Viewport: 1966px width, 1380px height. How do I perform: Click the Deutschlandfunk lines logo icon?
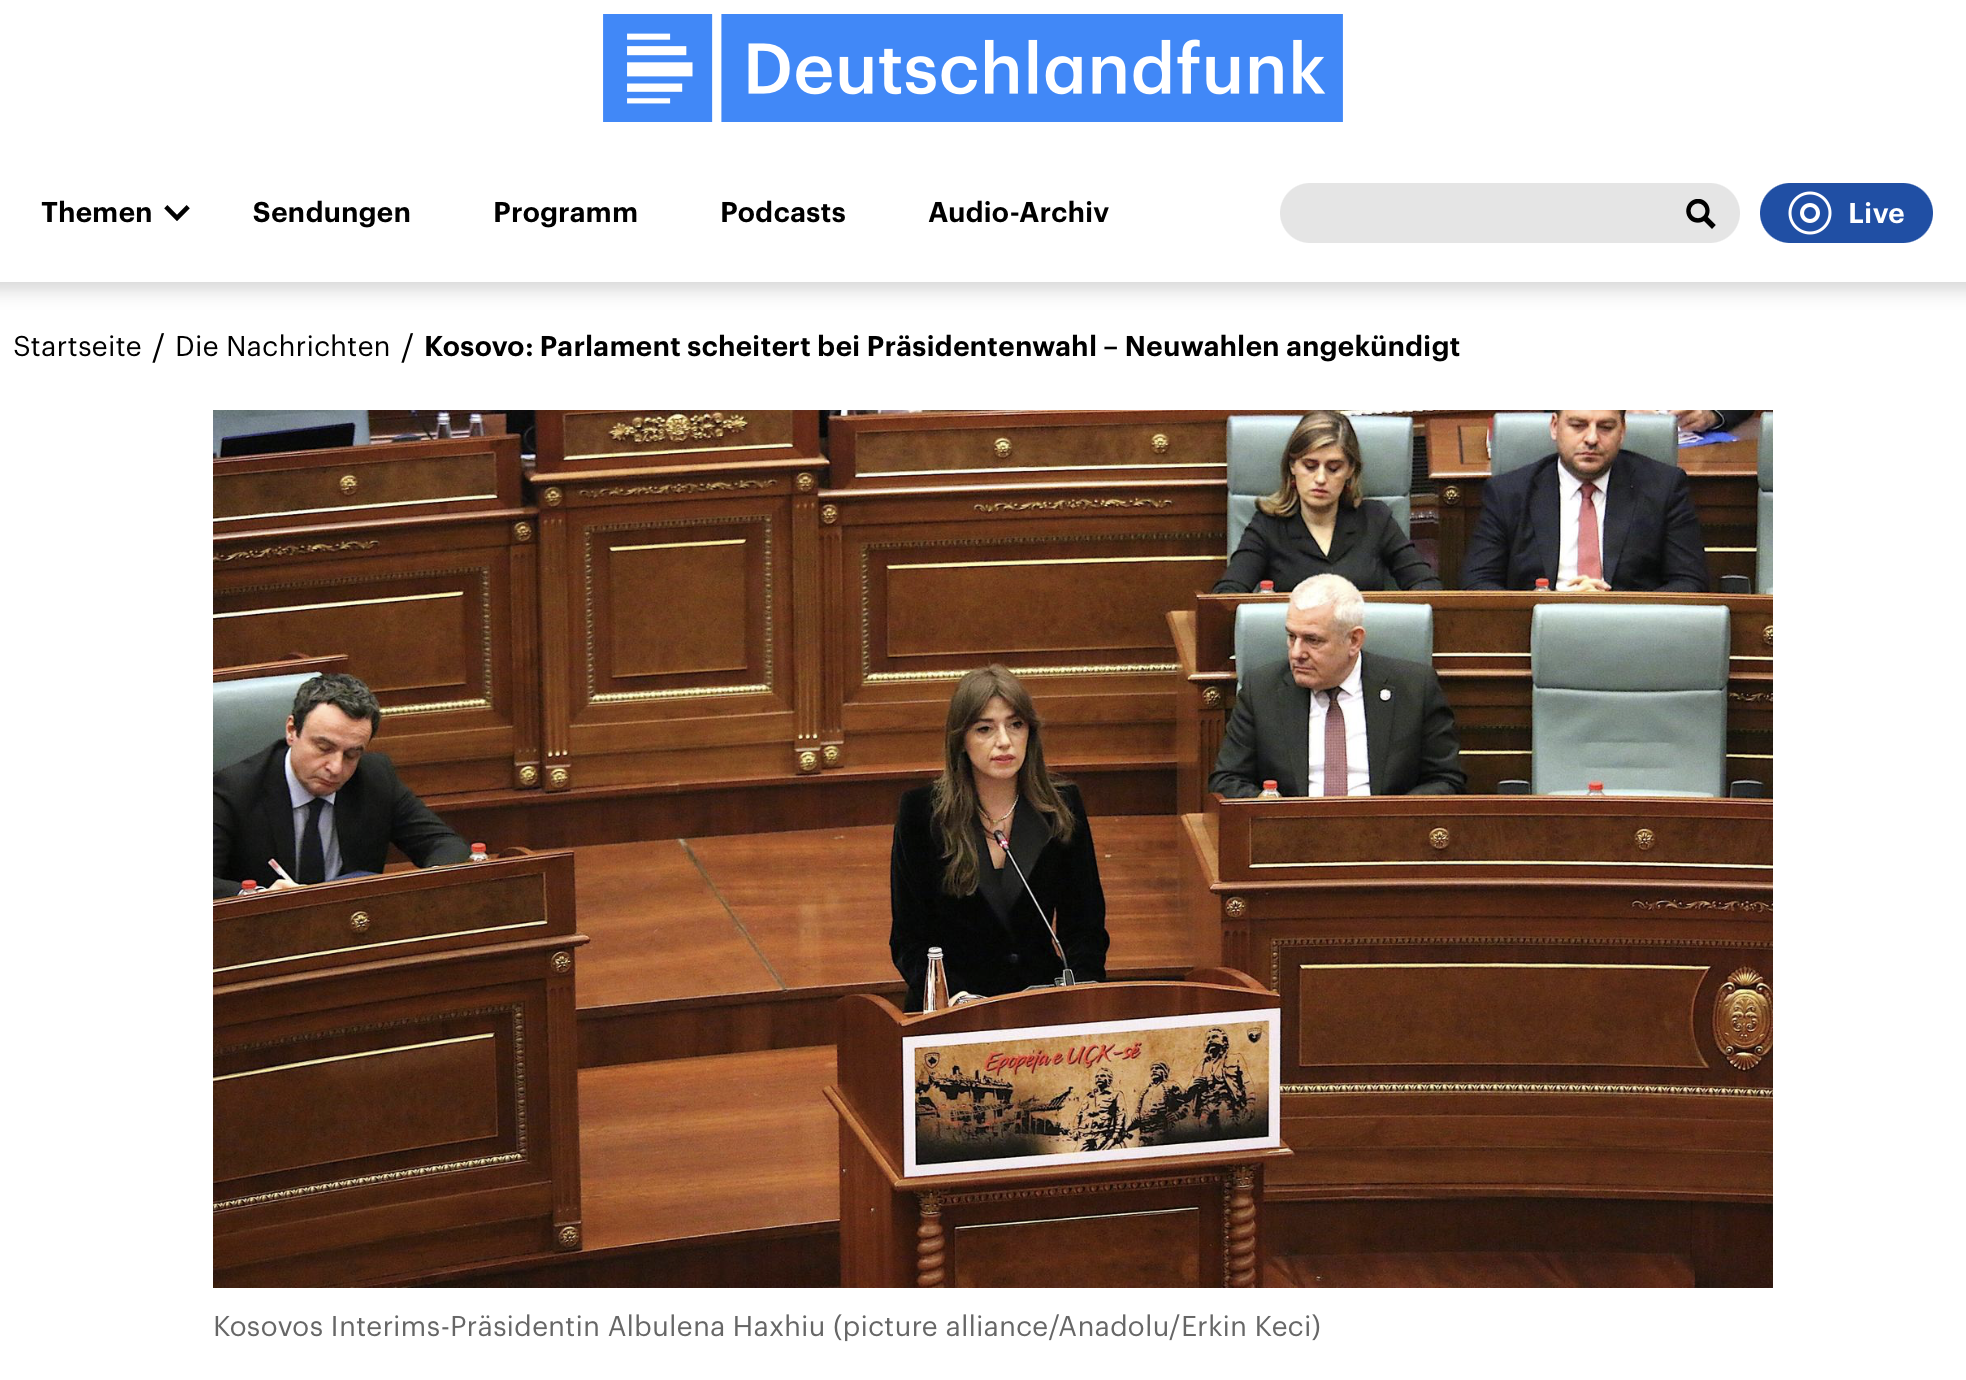[x=657, y=68]
